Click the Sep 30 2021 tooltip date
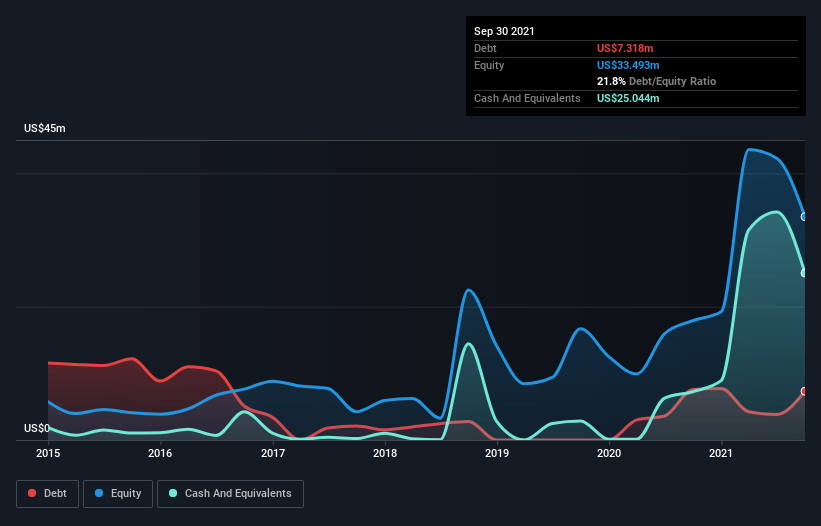821x526 pixels. (504, 31)
